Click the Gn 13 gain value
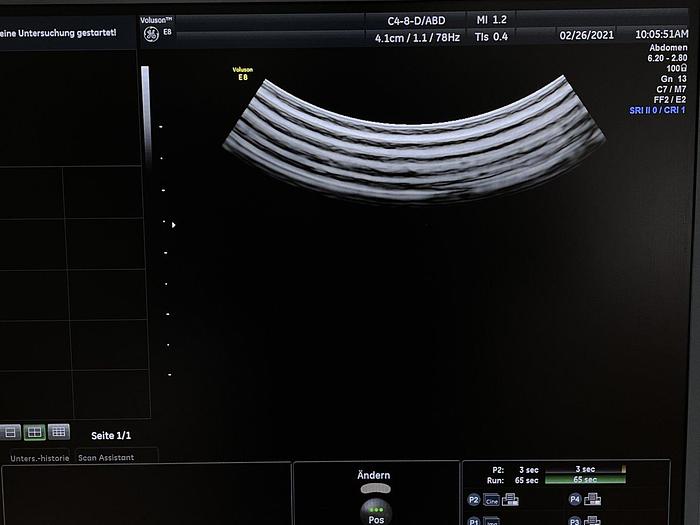 (x=674, y=79)
